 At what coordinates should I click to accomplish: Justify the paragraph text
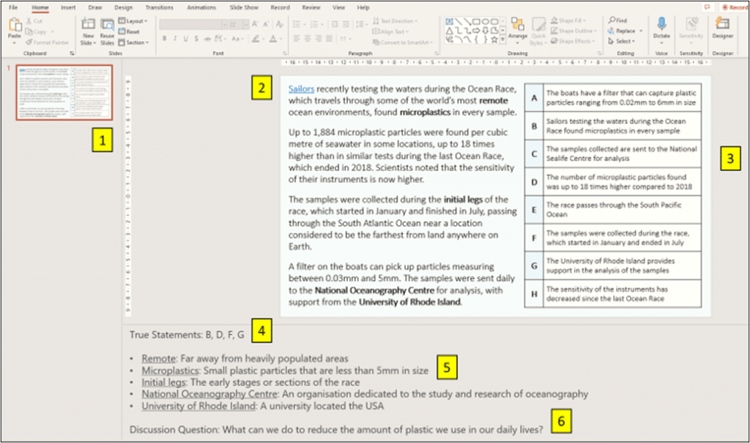point(329,39)
